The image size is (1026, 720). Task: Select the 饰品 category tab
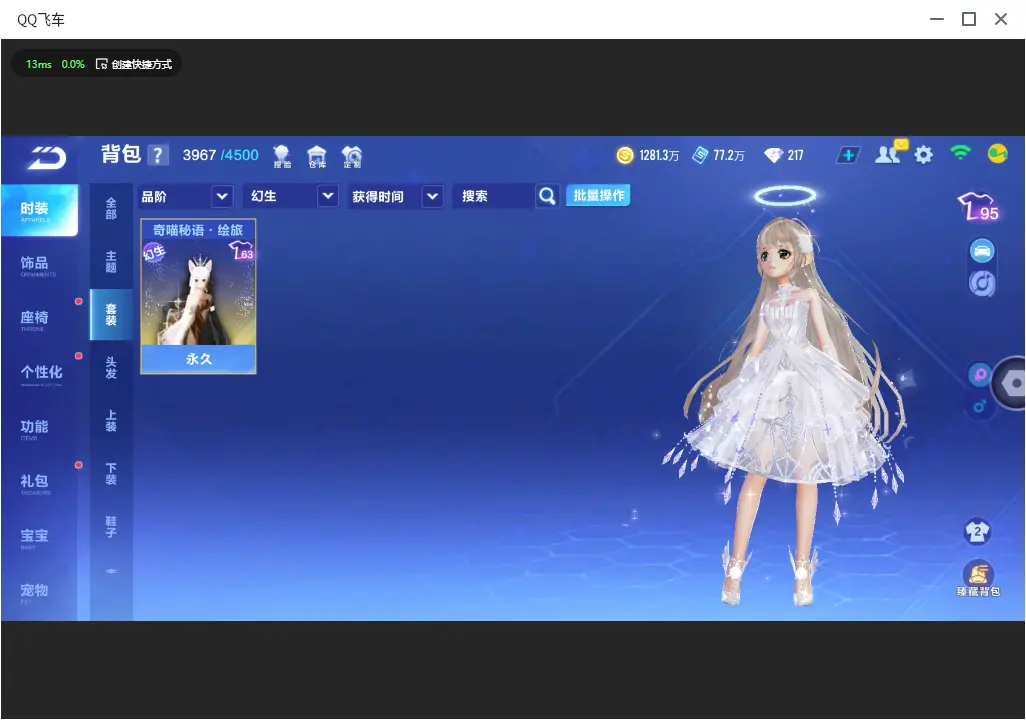pyautogui.click(x=39, y=264)
